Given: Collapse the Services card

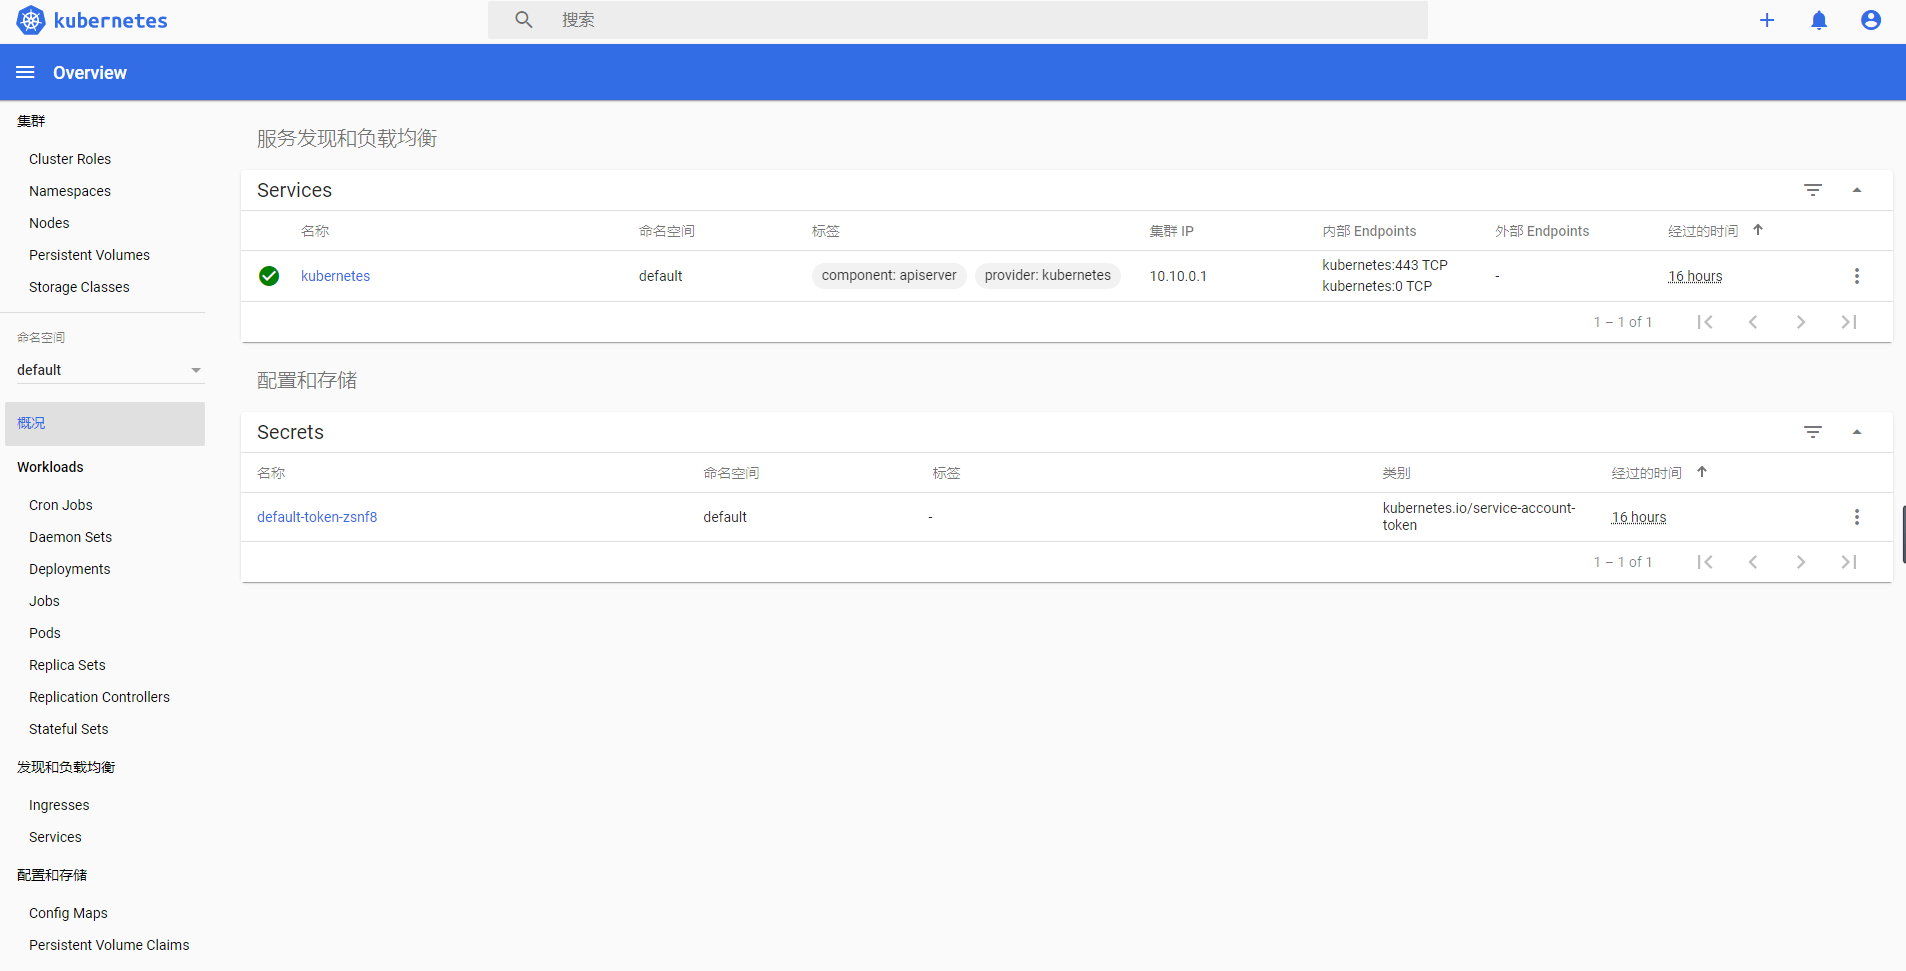Looking at the screenshot, I should (1857, 190).
